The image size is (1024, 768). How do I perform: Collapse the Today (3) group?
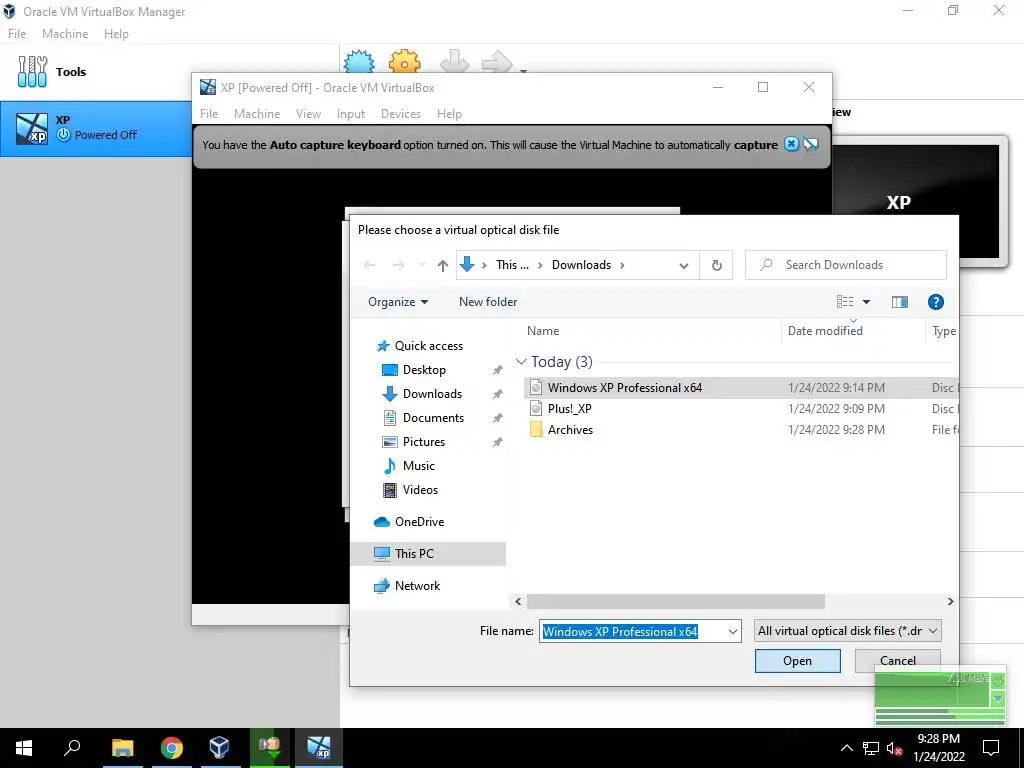coord(521,362)
